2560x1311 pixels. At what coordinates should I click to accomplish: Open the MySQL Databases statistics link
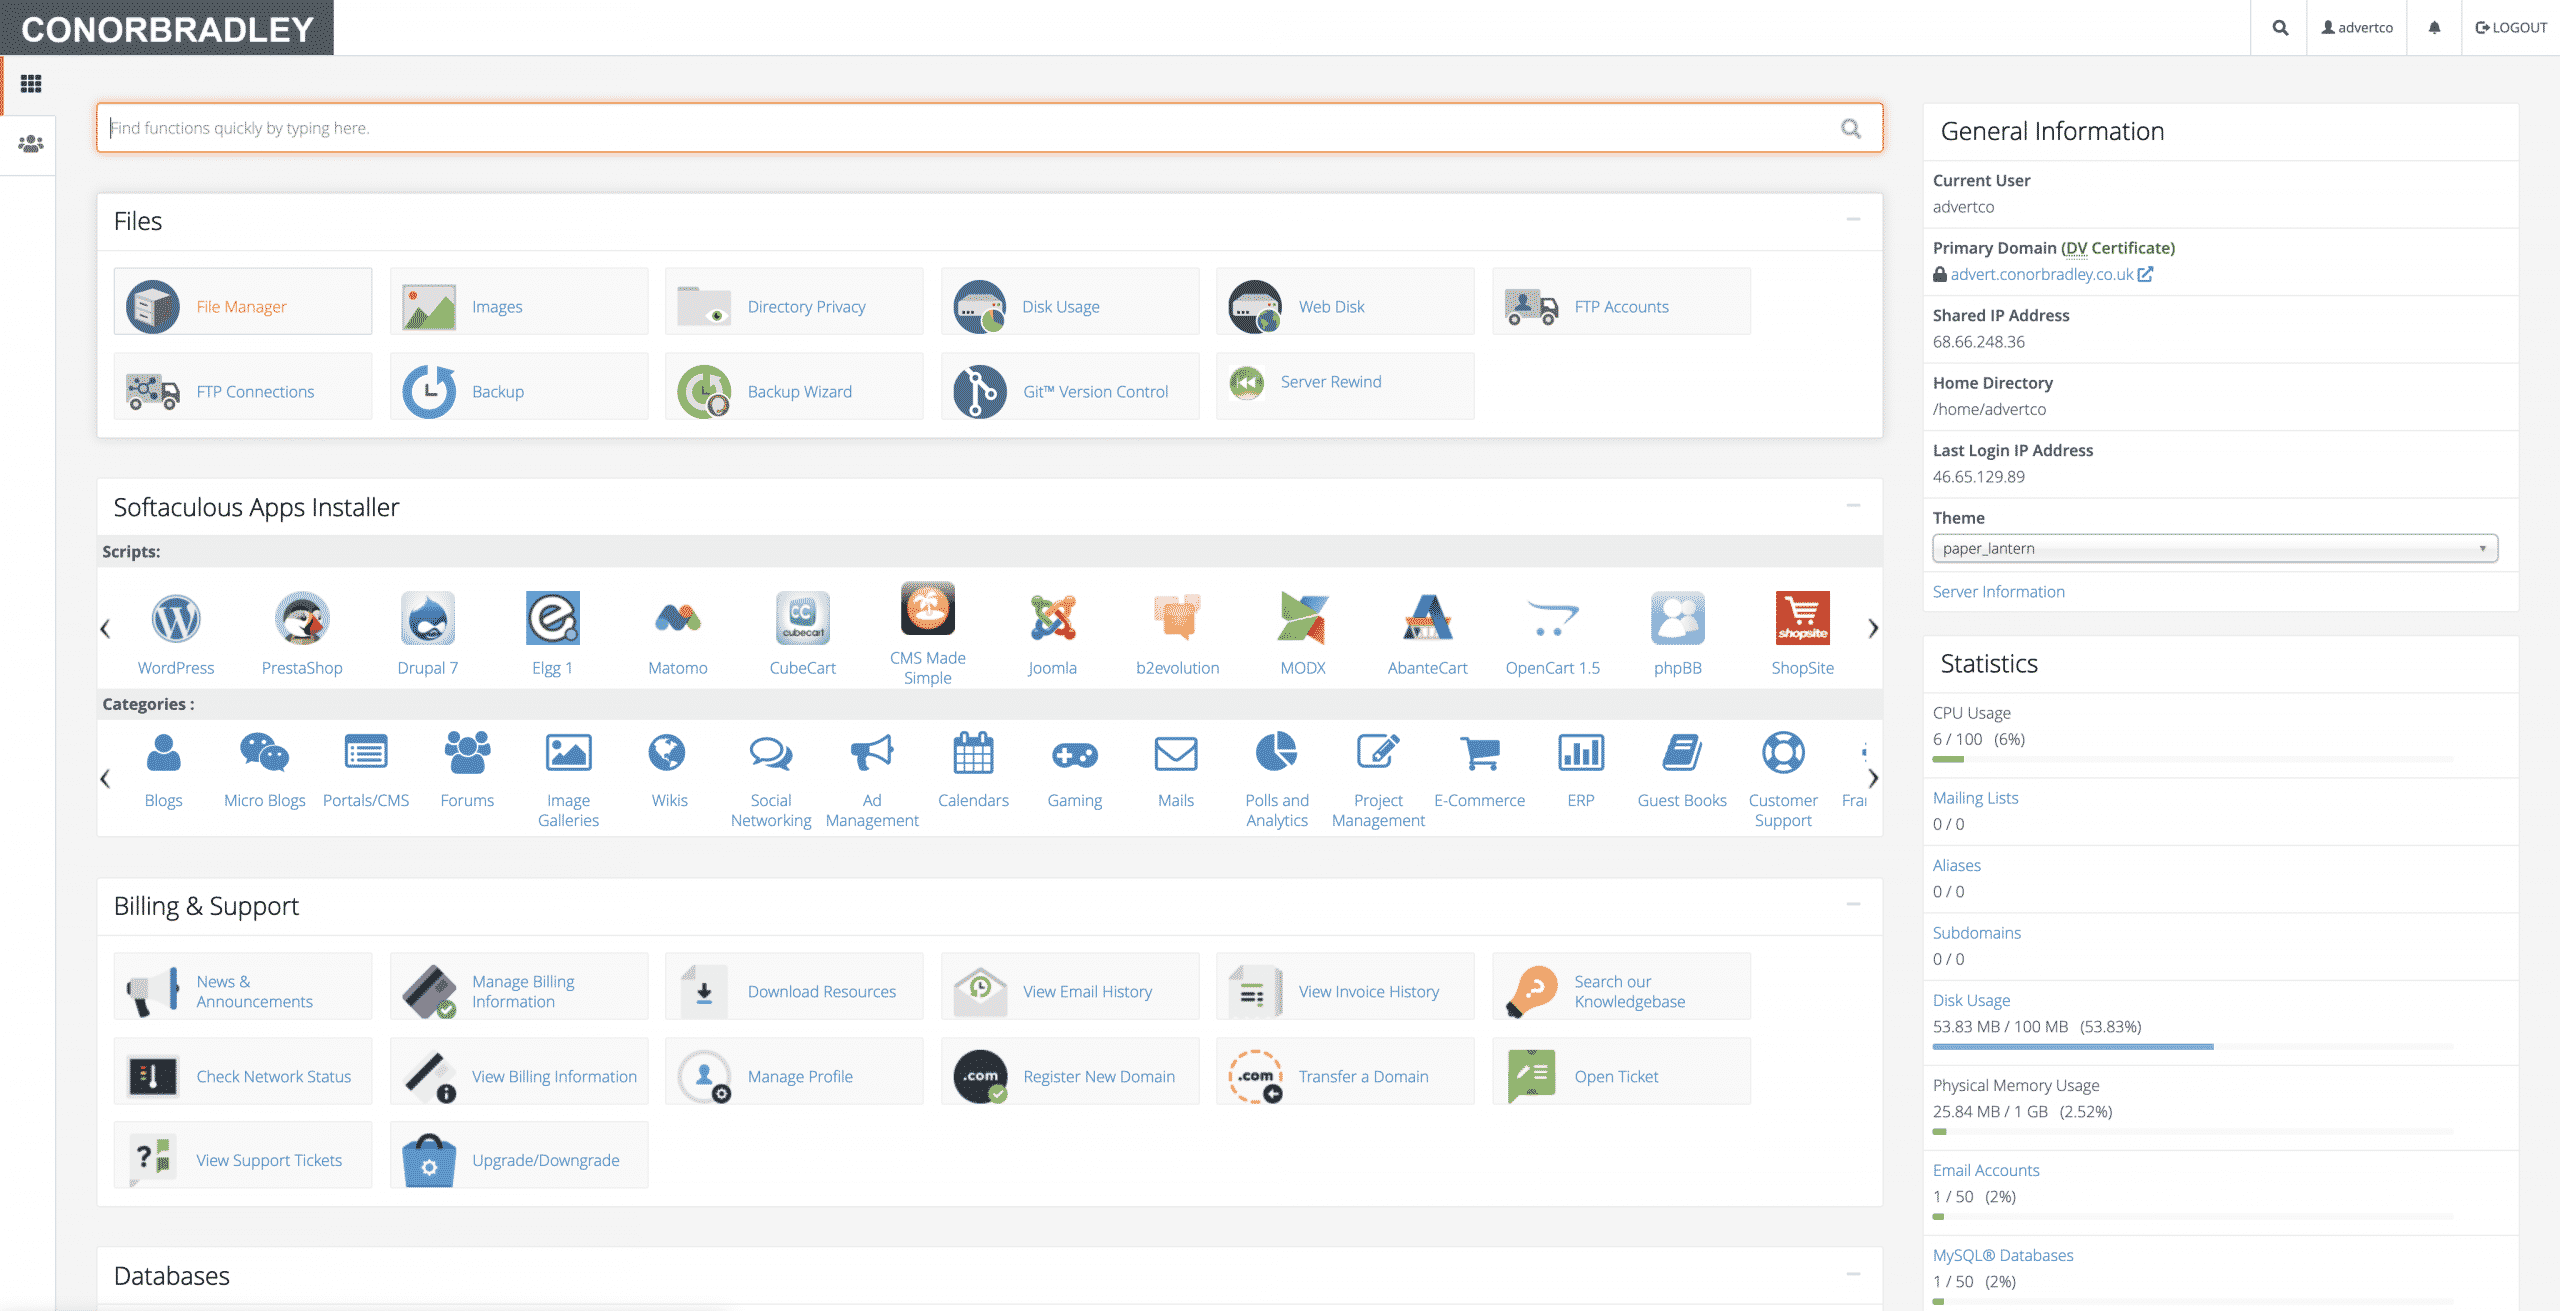[x=2002, y=1255]
